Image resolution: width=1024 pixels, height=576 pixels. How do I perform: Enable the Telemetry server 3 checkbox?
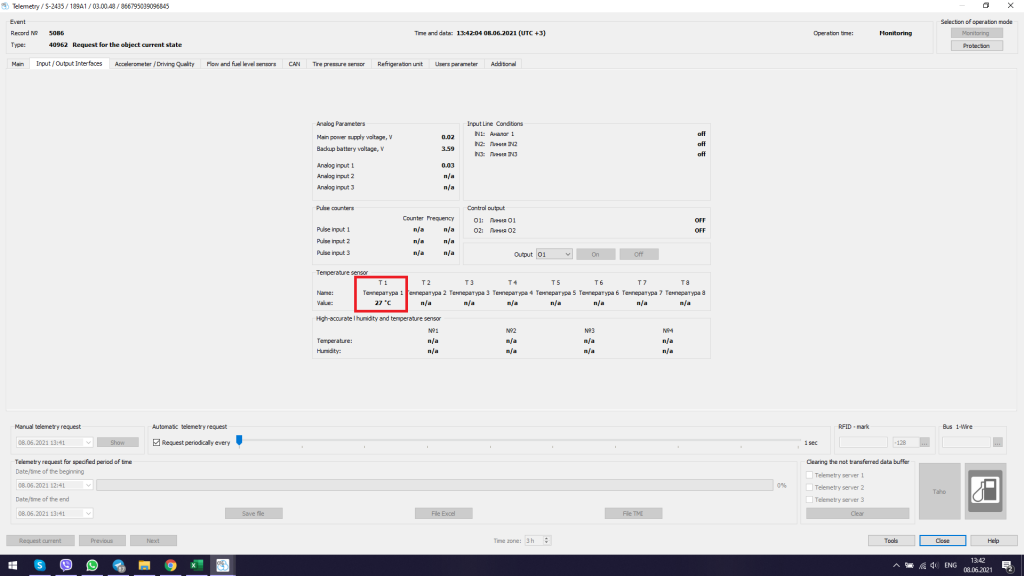click(810, 499)
